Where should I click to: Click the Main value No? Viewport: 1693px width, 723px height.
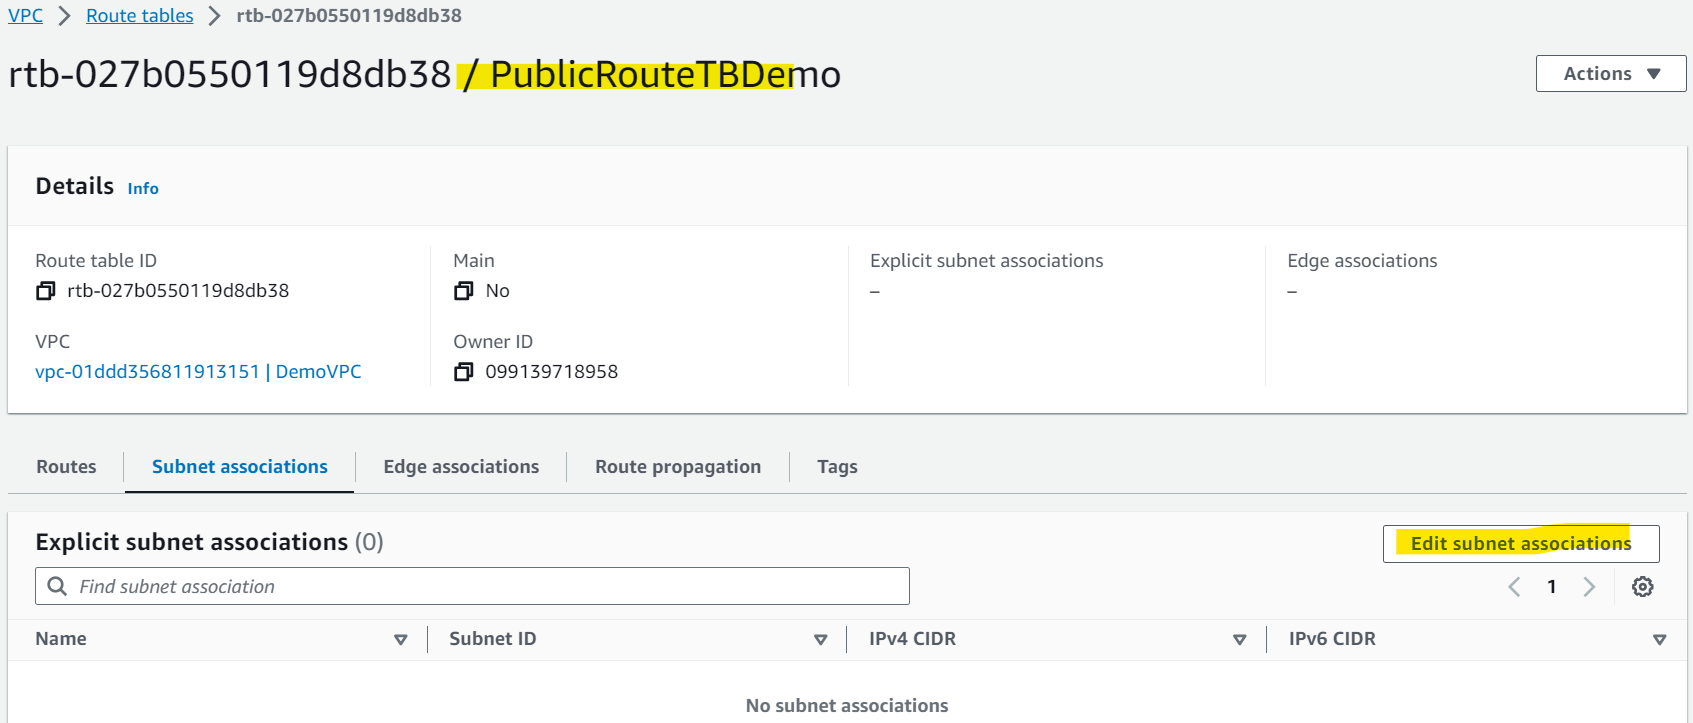click(x=497, y=291)
